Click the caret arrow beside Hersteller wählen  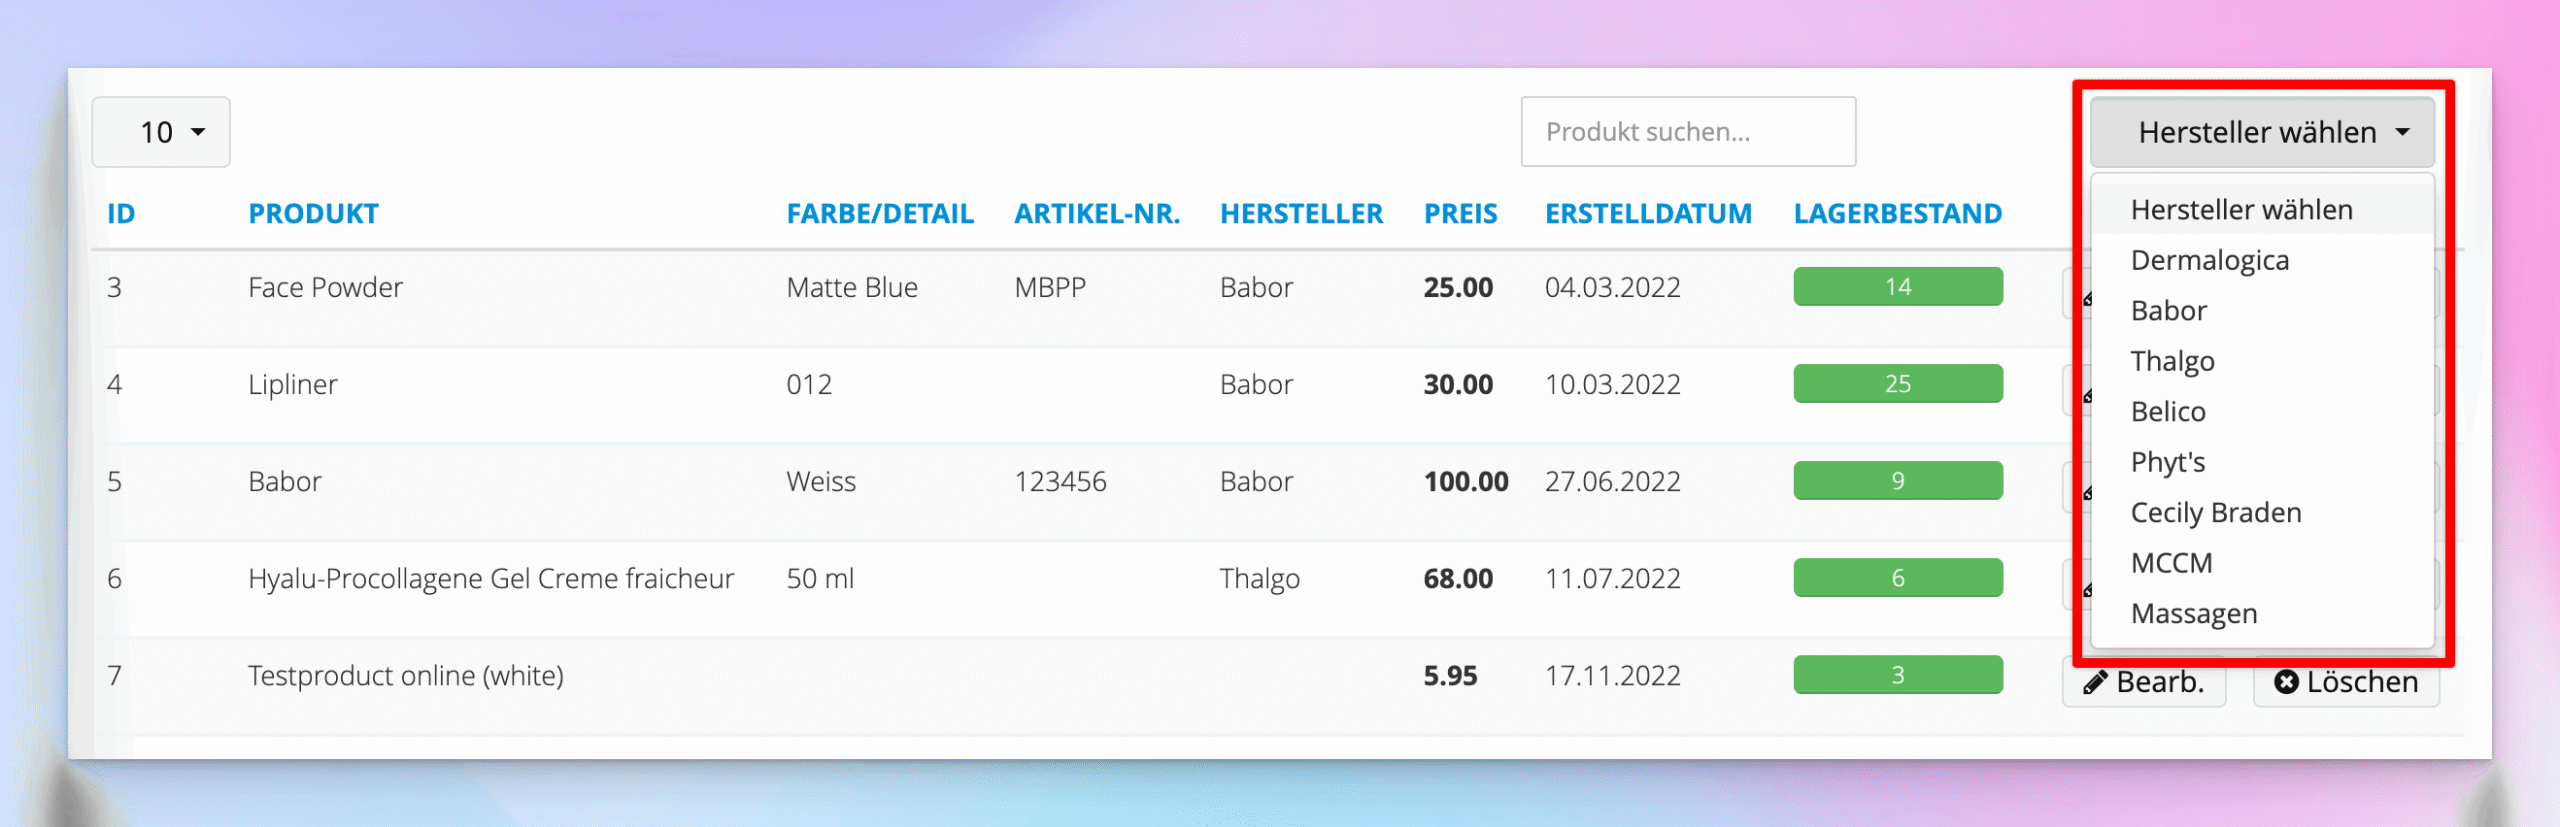coord(2403,133)
